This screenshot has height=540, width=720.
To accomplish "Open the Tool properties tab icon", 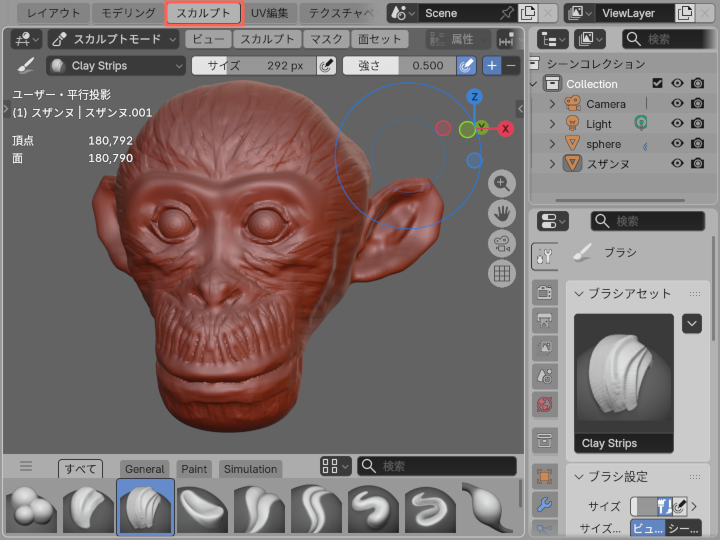I will (x=545, y=256).
